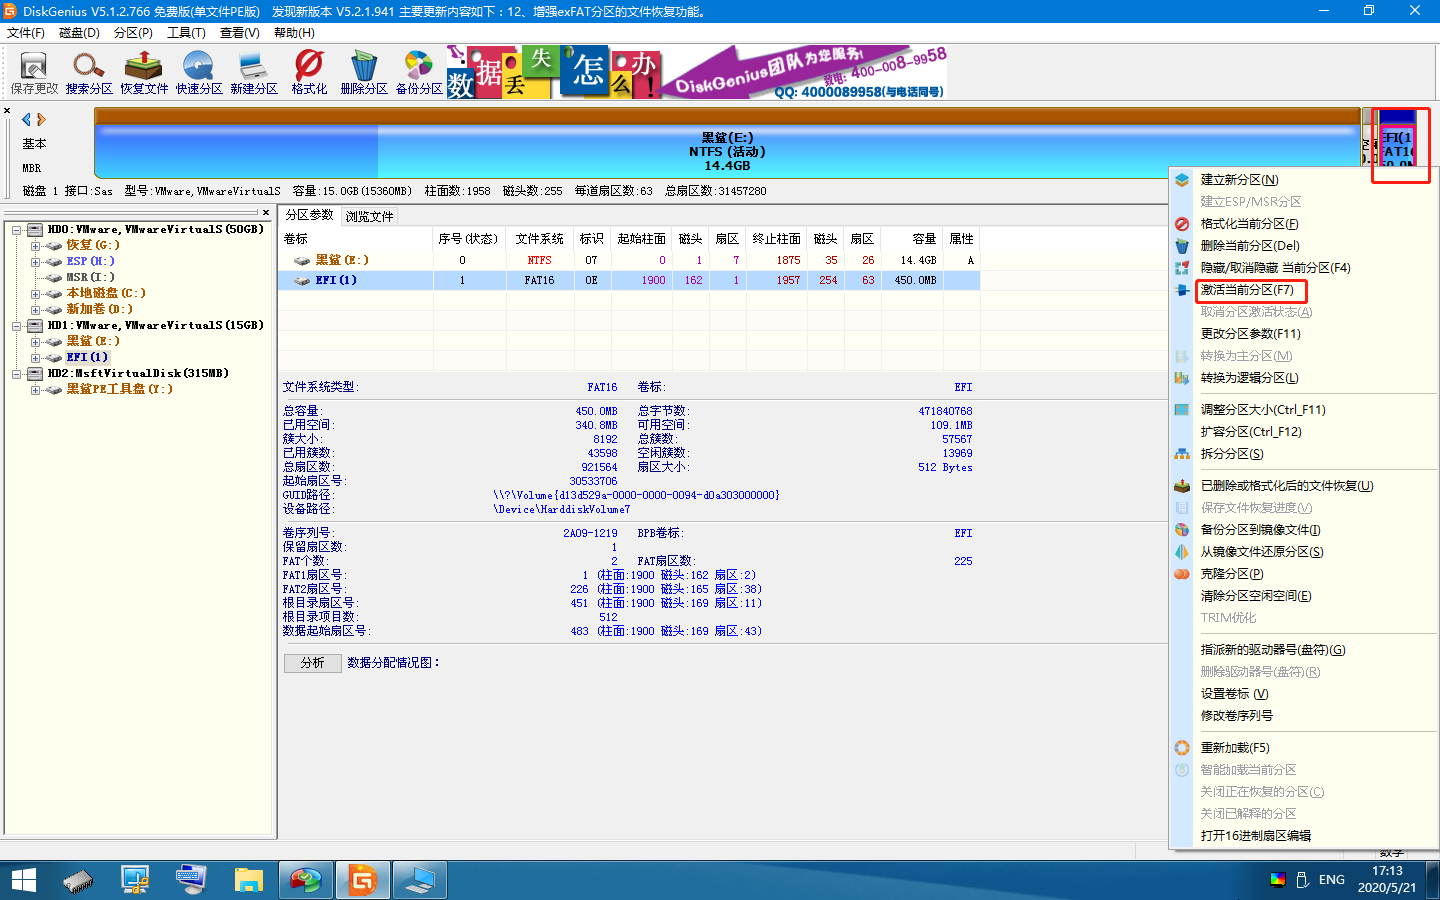Image resolution: width=1440 pixels, height=900 pixels.
Task: Click the 格式化当前分区 menu icon
Action: [x=1182, y=224]
